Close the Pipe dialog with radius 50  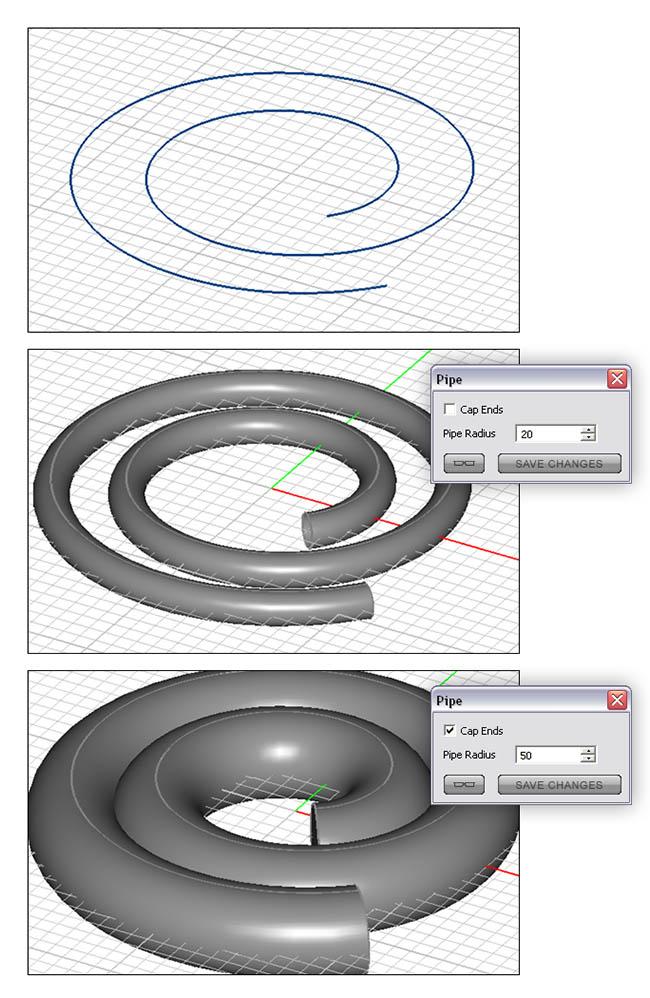pos(617,701)
